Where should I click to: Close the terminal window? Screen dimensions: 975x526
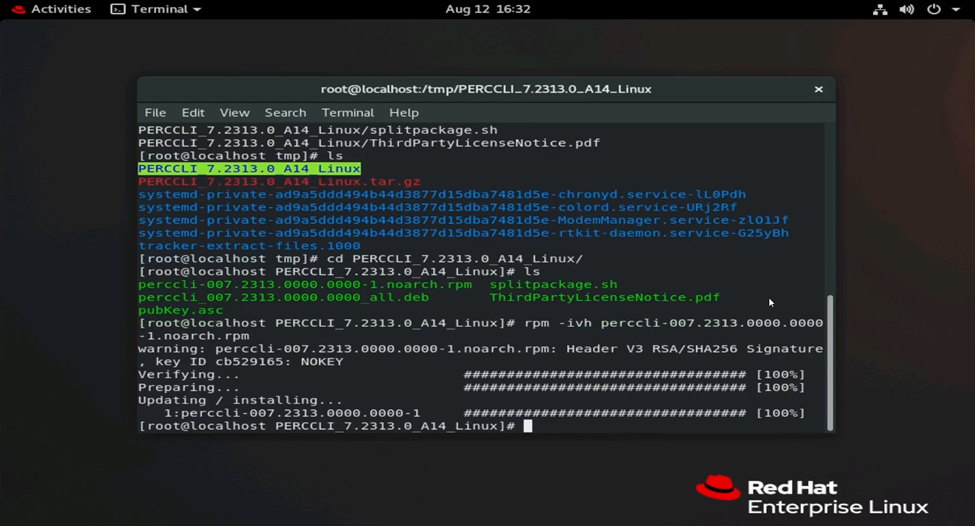tap(819, 90)
